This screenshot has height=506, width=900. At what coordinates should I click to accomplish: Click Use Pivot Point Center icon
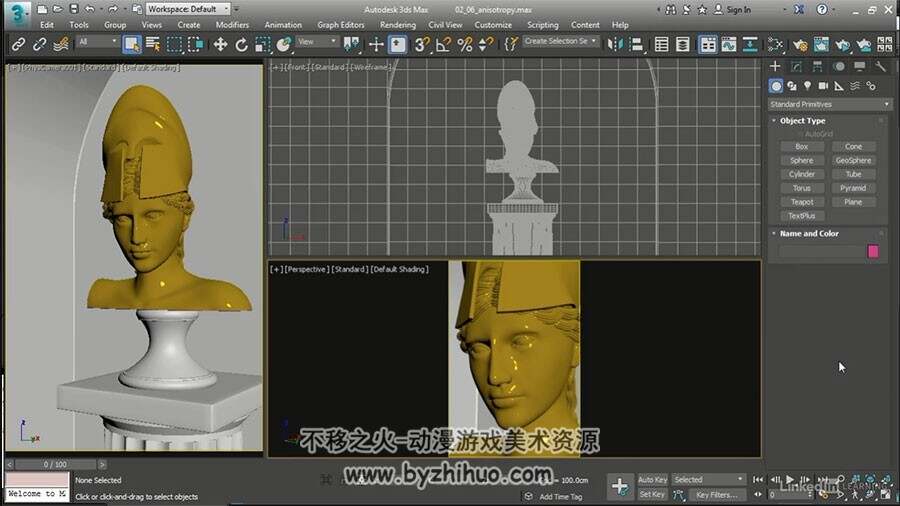click(351, 44)
